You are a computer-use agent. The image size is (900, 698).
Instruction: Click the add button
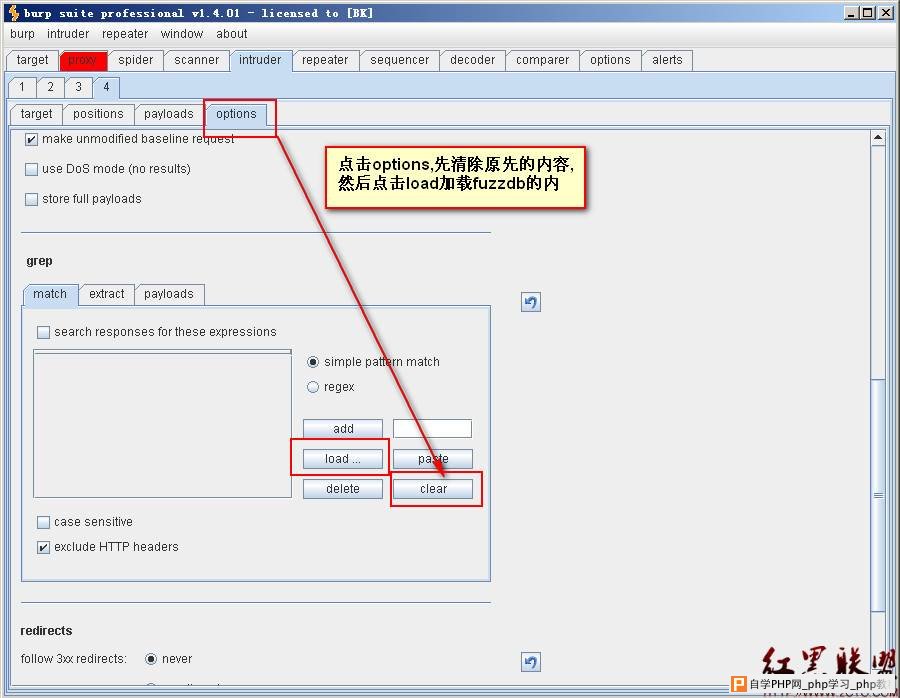tap(343, 429)
